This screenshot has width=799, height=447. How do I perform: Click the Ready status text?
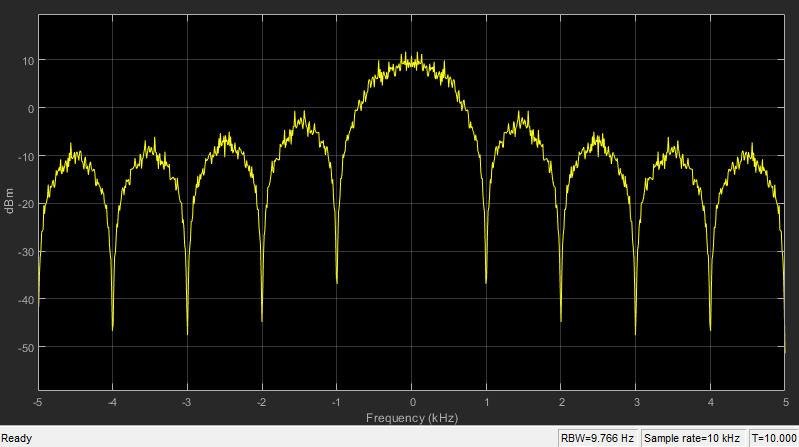point(16,438)
